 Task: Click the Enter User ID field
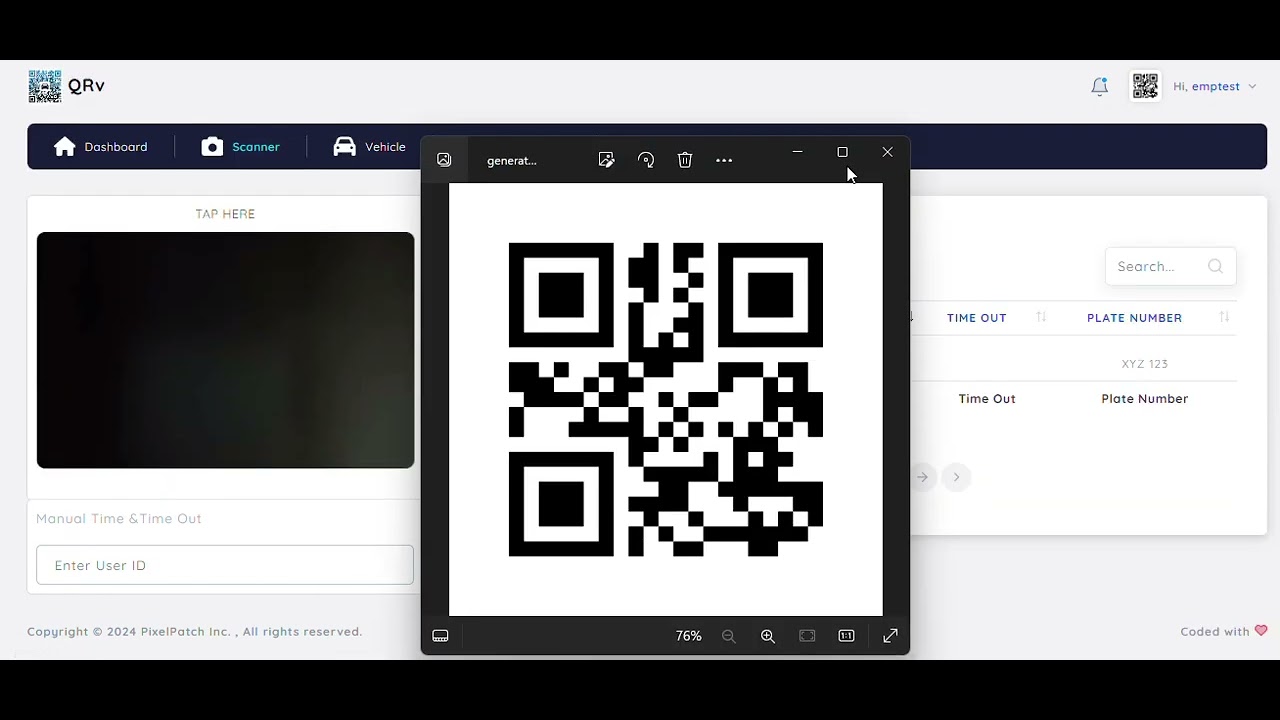pos(225,565)
